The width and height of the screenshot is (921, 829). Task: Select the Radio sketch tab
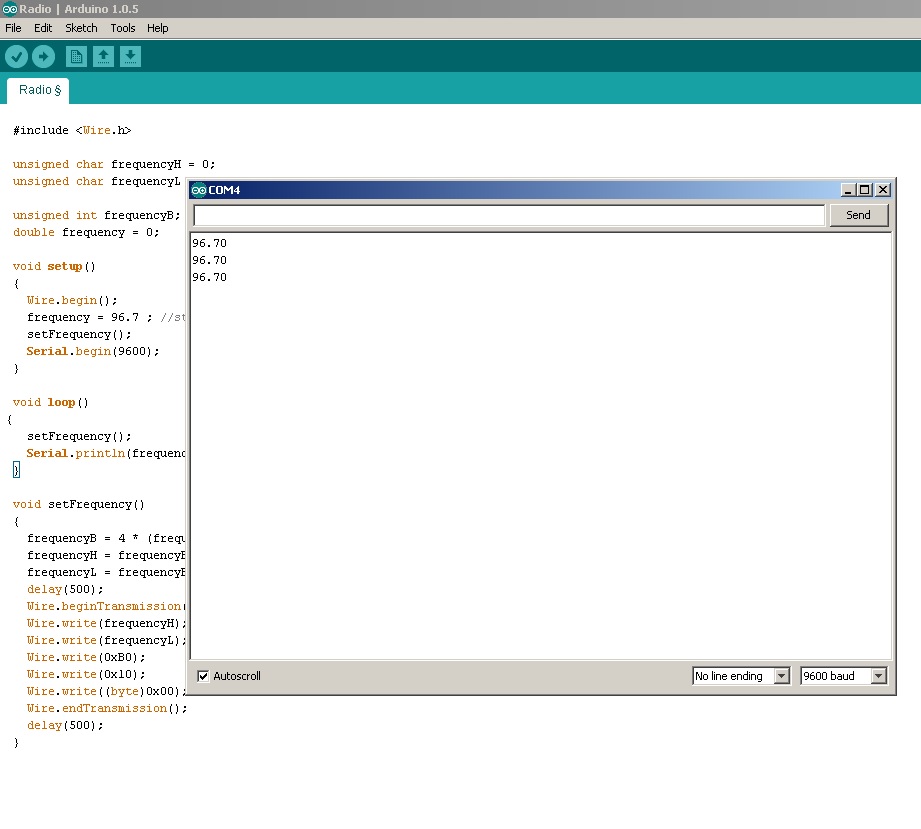click(38, 90)
